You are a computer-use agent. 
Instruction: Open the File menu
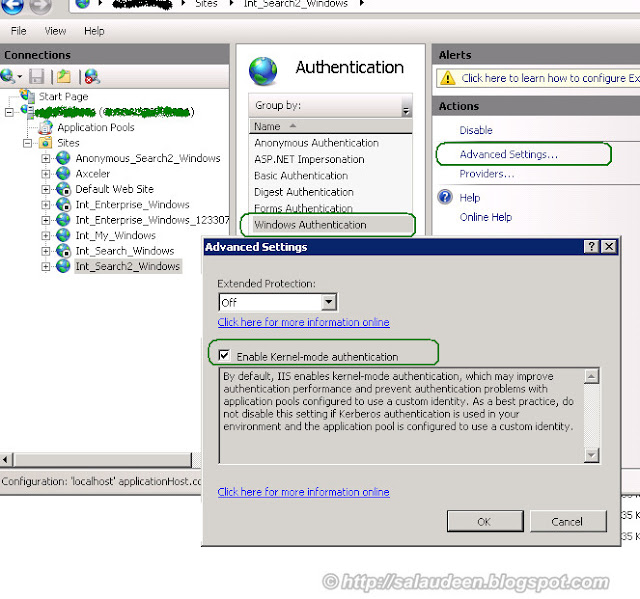coord(19,31)
